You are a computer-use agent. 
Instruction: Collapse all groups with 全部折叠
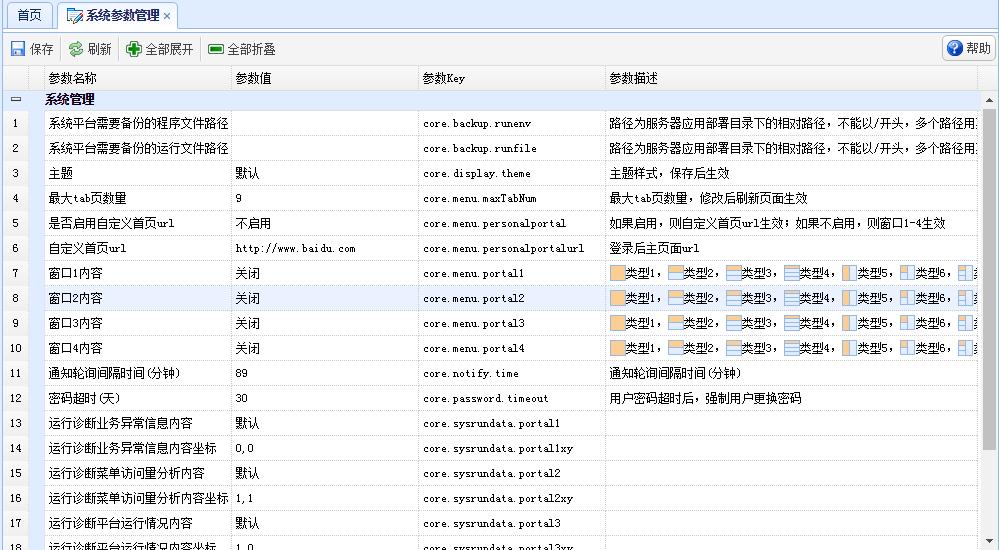coord(242,49)
